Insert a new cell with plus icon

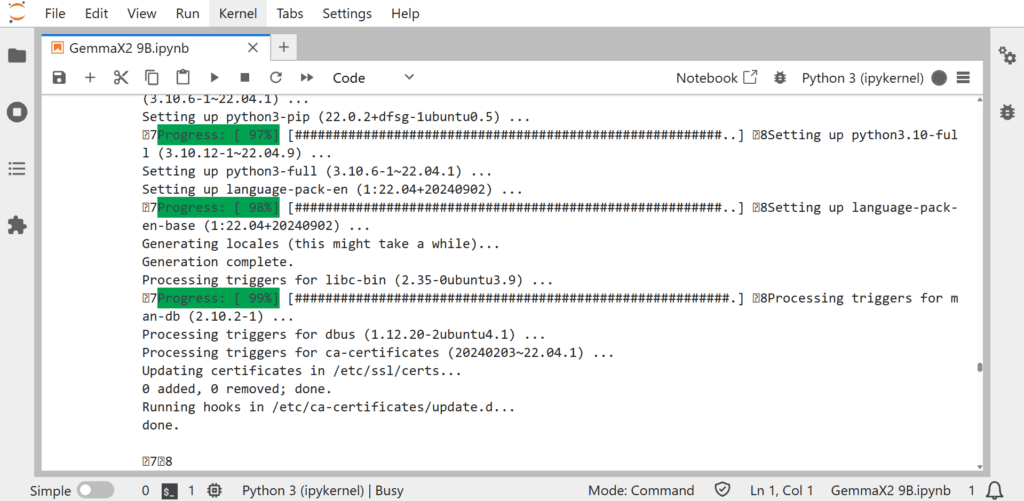90,78
